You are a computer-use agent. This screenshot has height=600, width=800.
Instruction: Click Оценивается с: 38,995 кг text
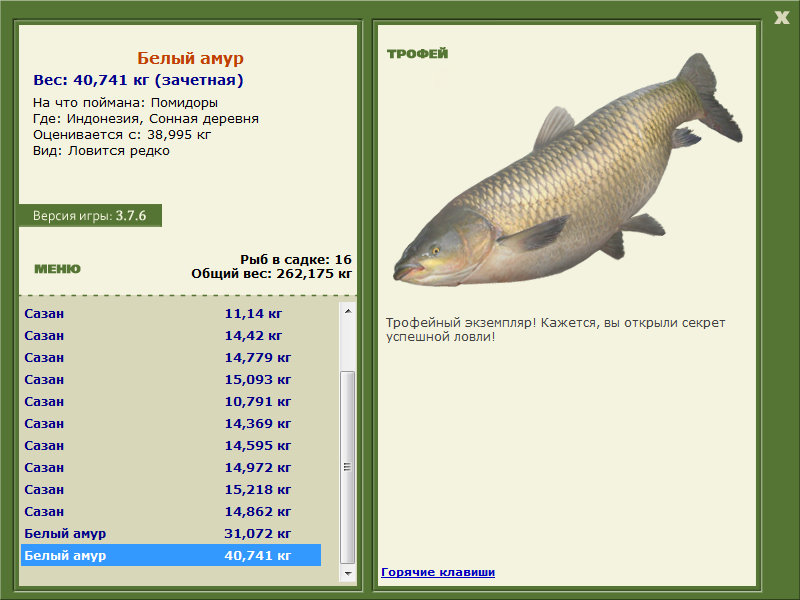tap(122, 135)
